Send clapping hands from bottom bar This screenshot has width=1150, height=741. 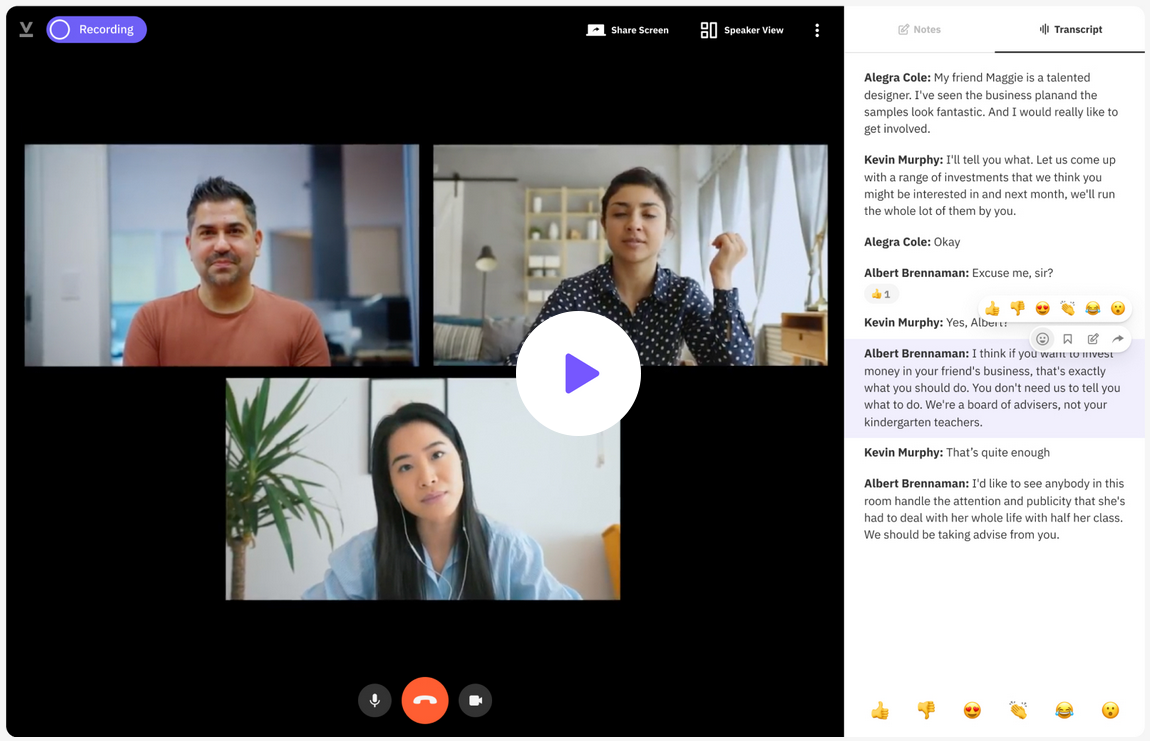pyautogui.click(x=1018, y=710)
